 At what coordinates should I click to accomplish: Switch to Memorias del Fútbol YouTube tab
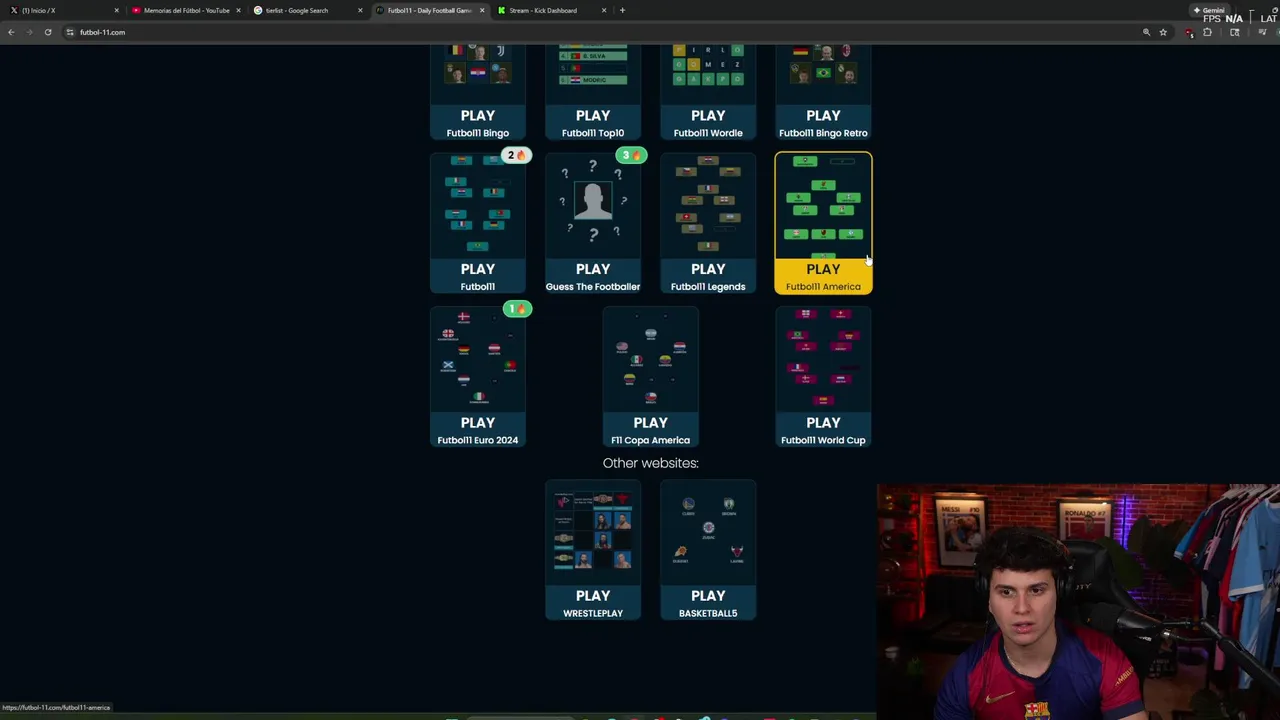[186, 10]
